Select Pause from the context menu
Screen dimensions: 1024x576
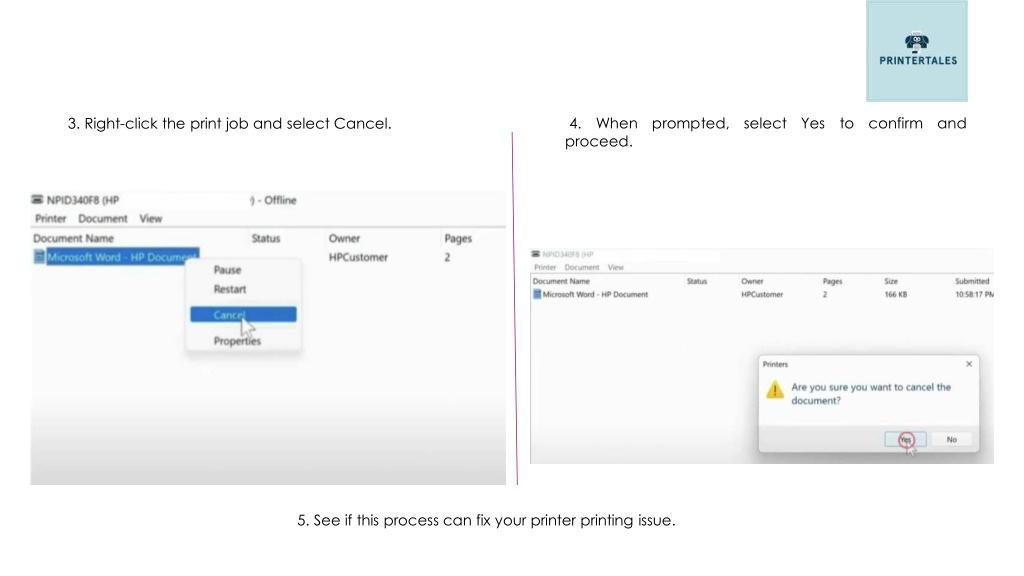227,270
